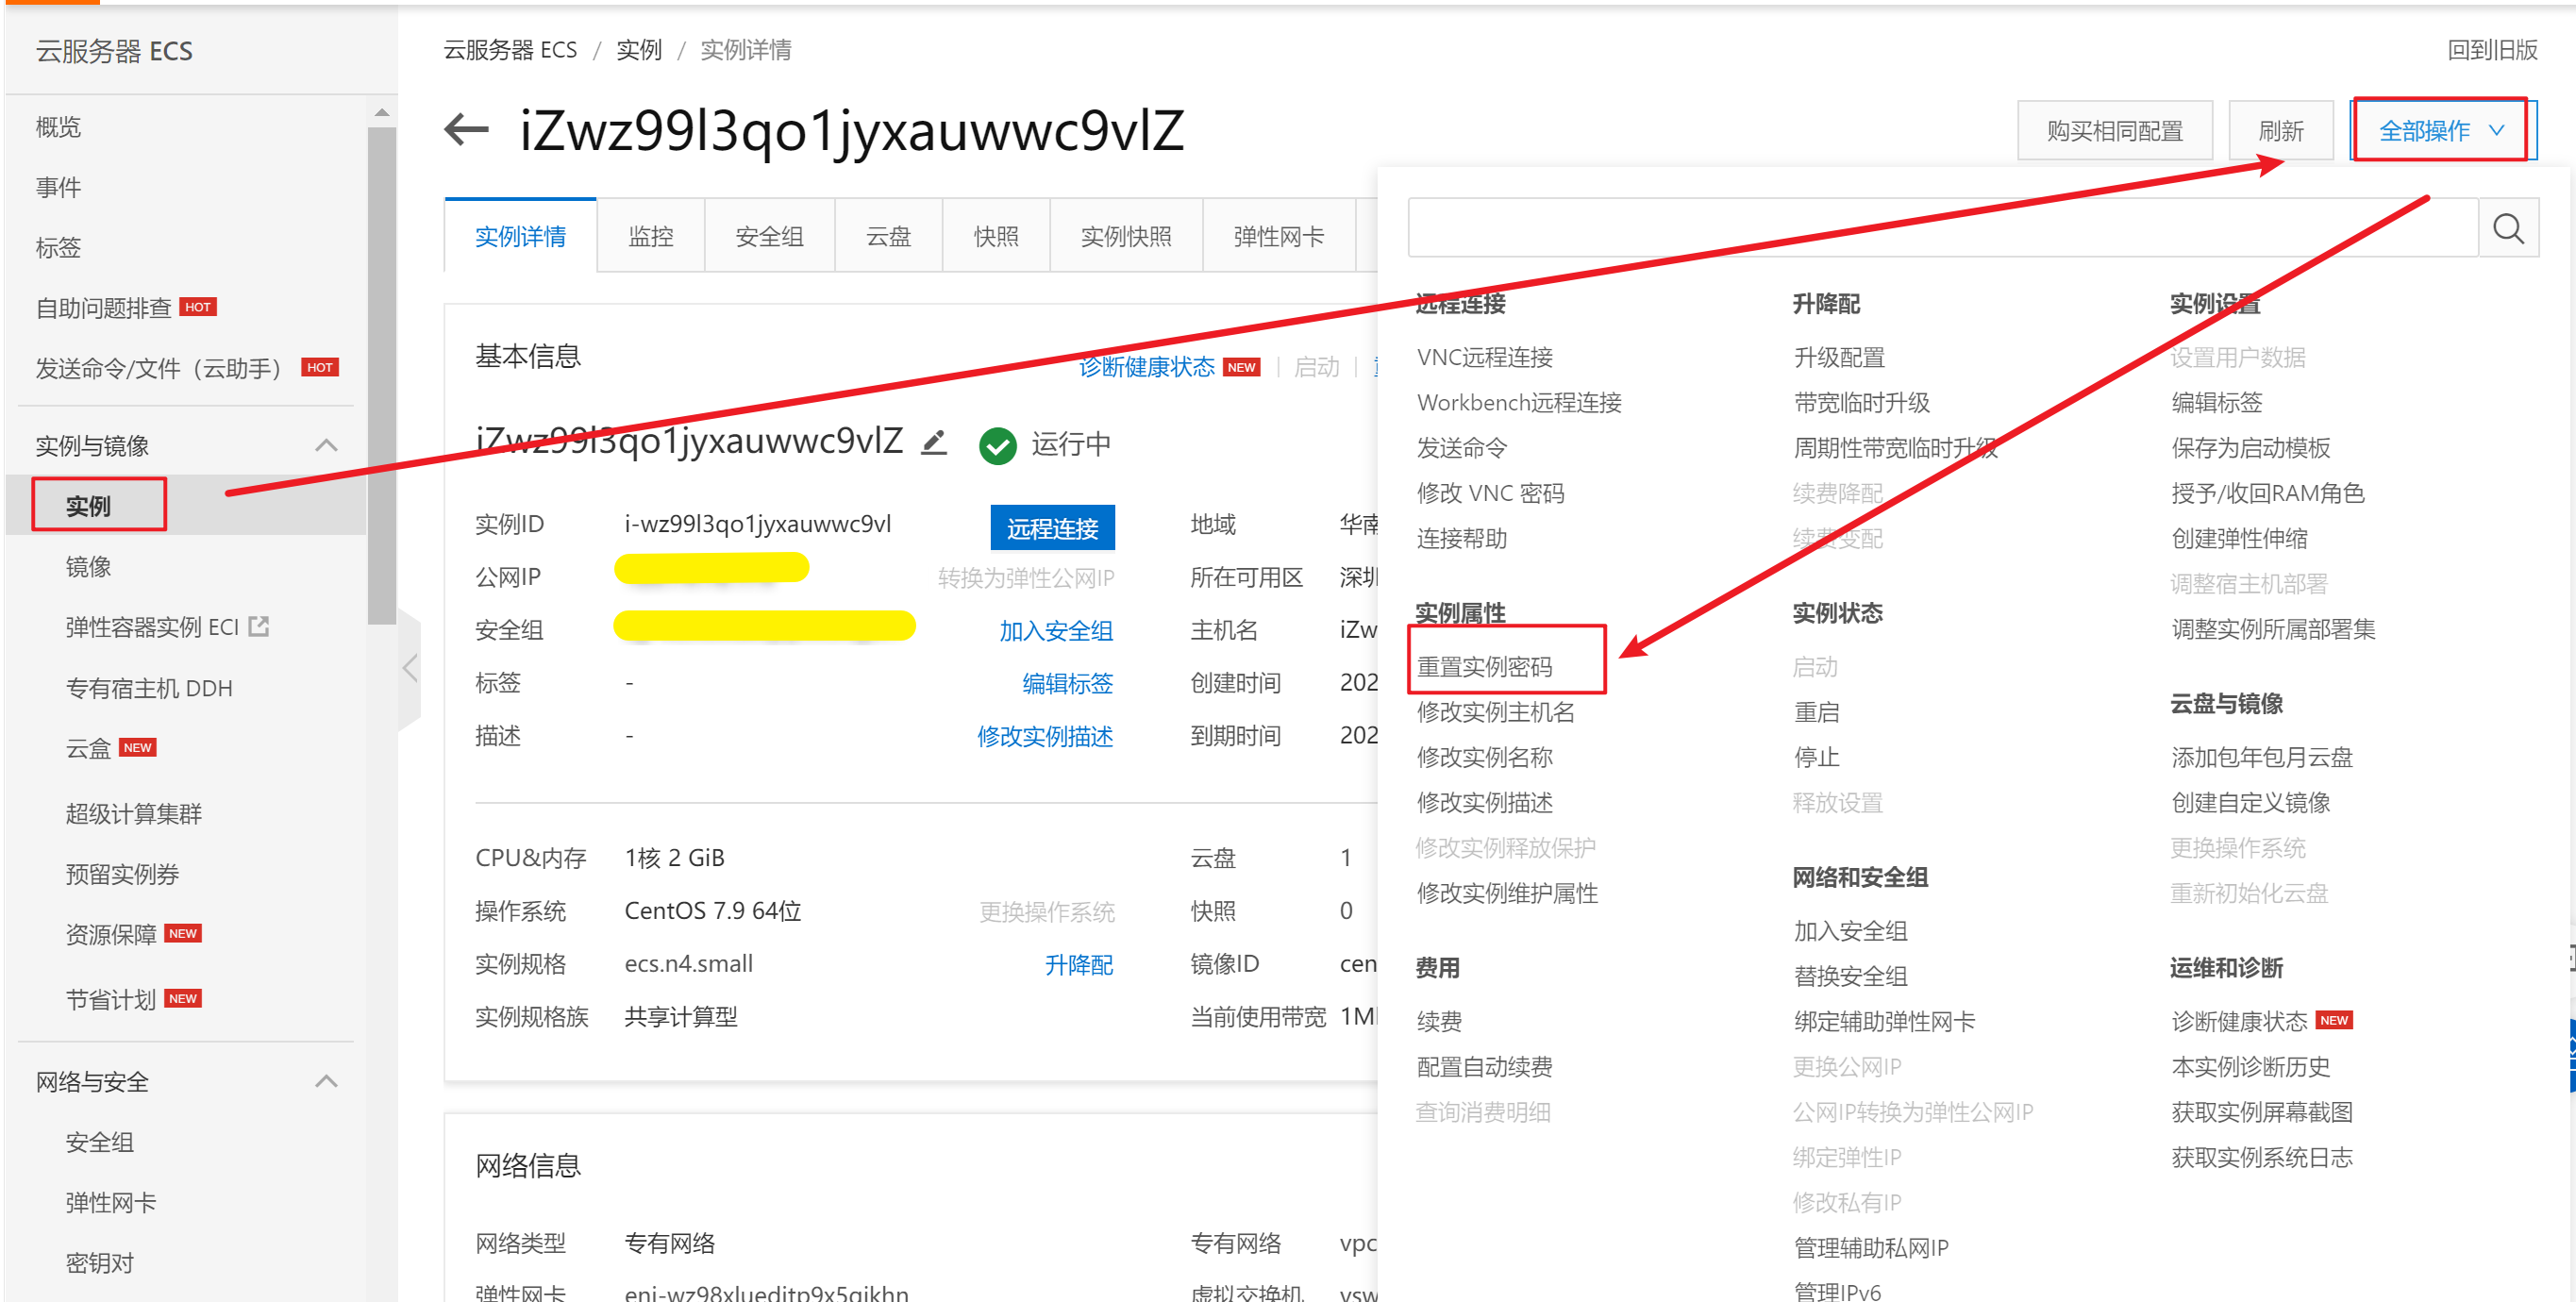Switch to the 快照 tab
Viewport: 2576px width, 1302px height.
click(996, 236)
